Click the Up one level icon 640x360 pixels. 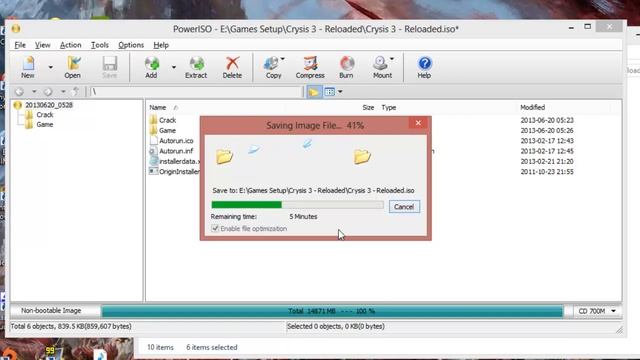point(76,92)
